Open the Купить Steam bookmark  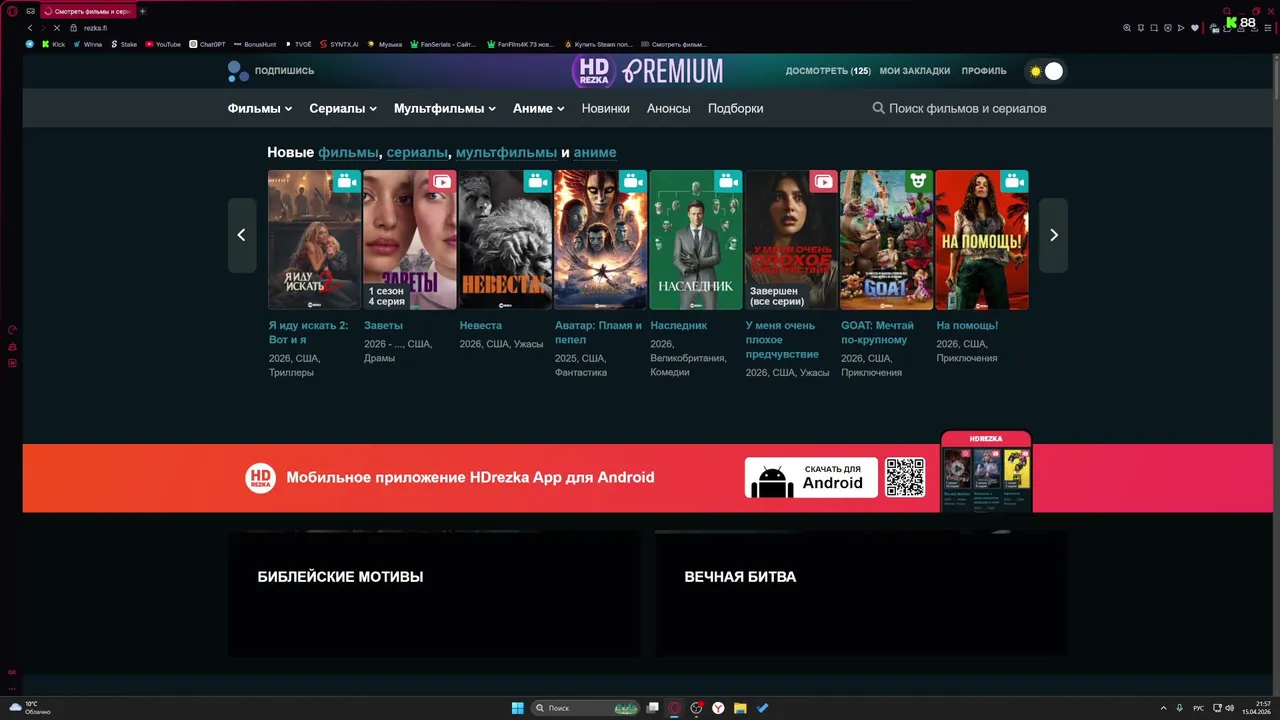598,44
